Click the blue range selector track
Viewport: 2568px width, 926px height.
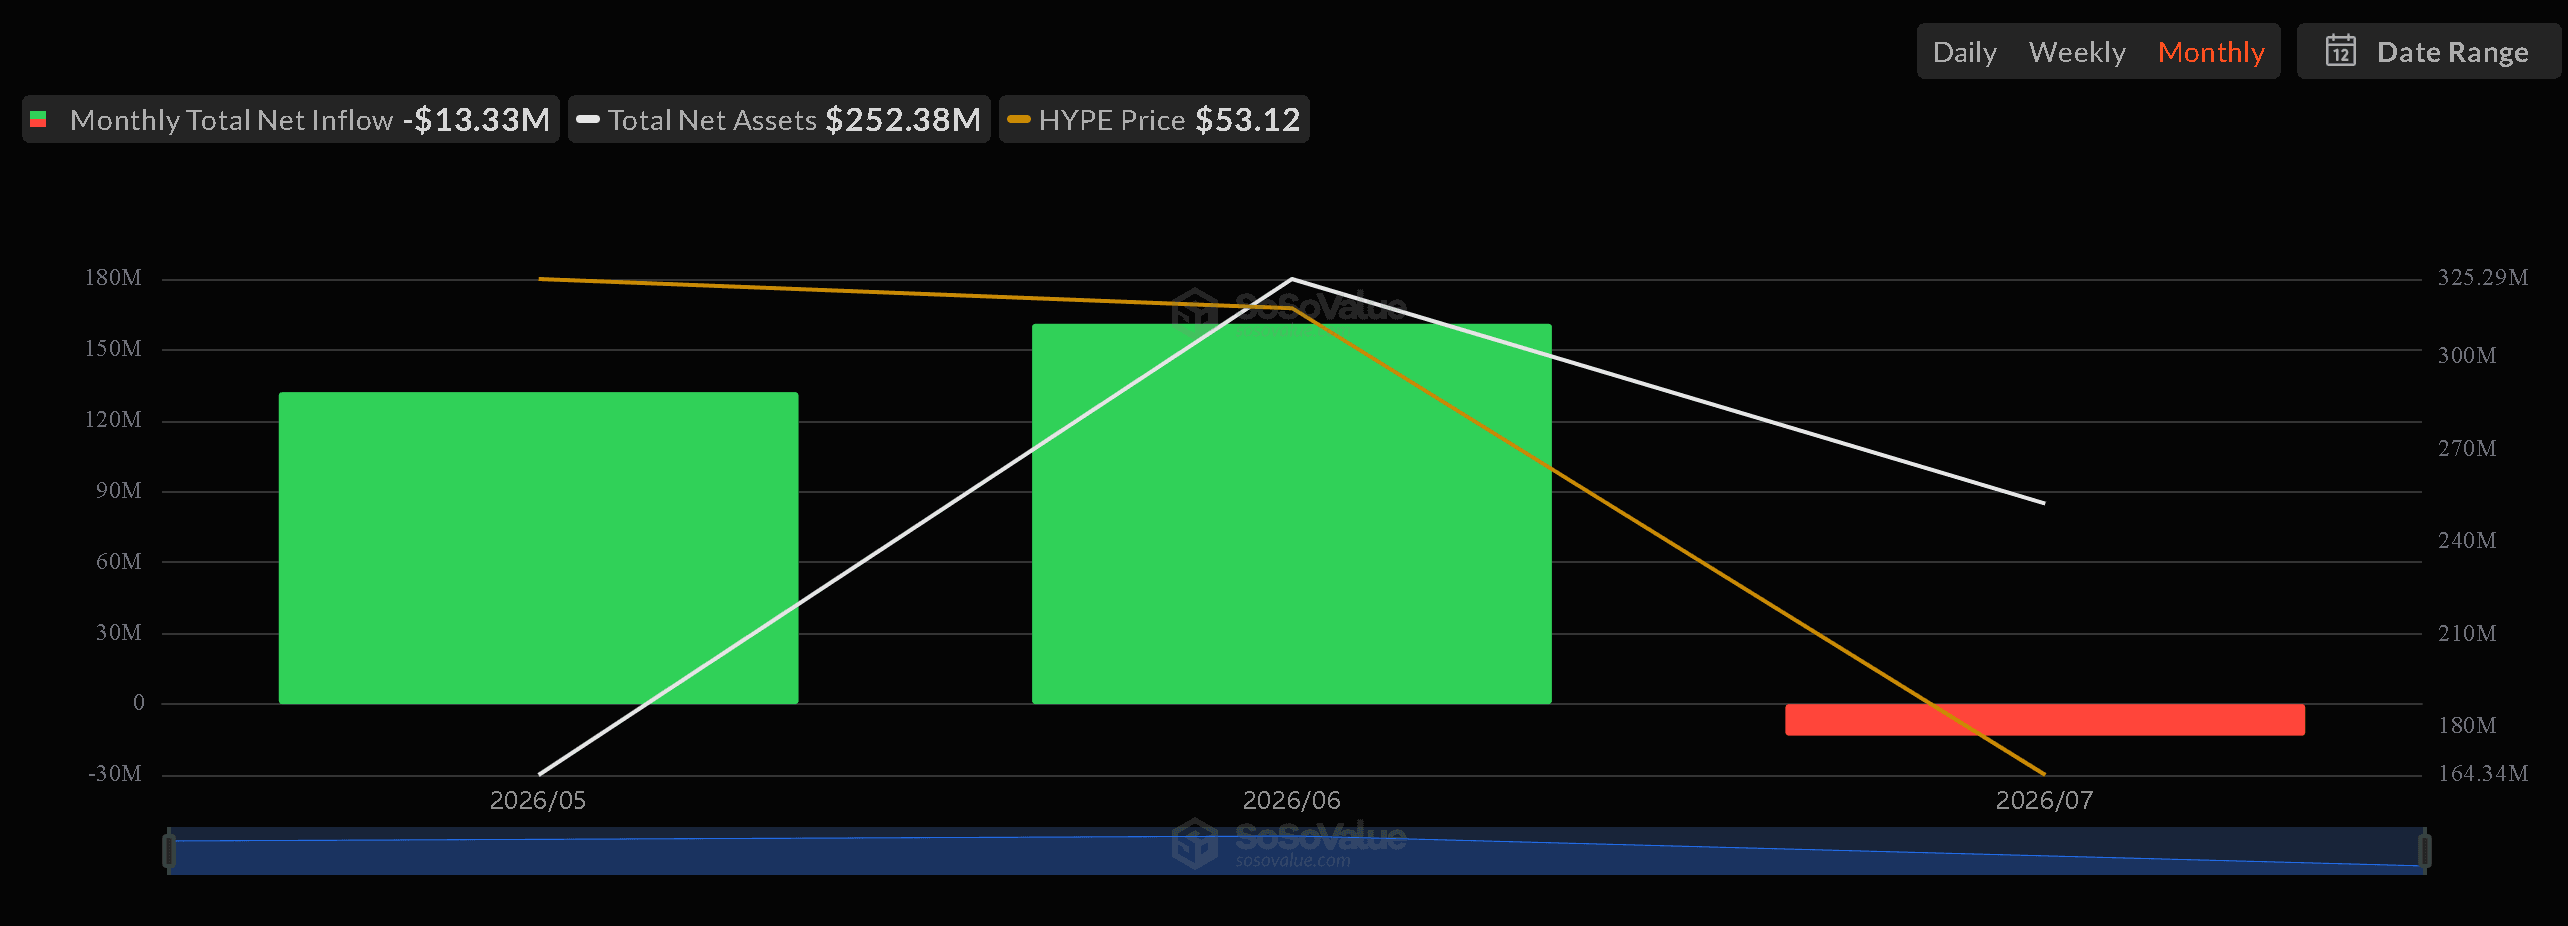pos(1296,851)
